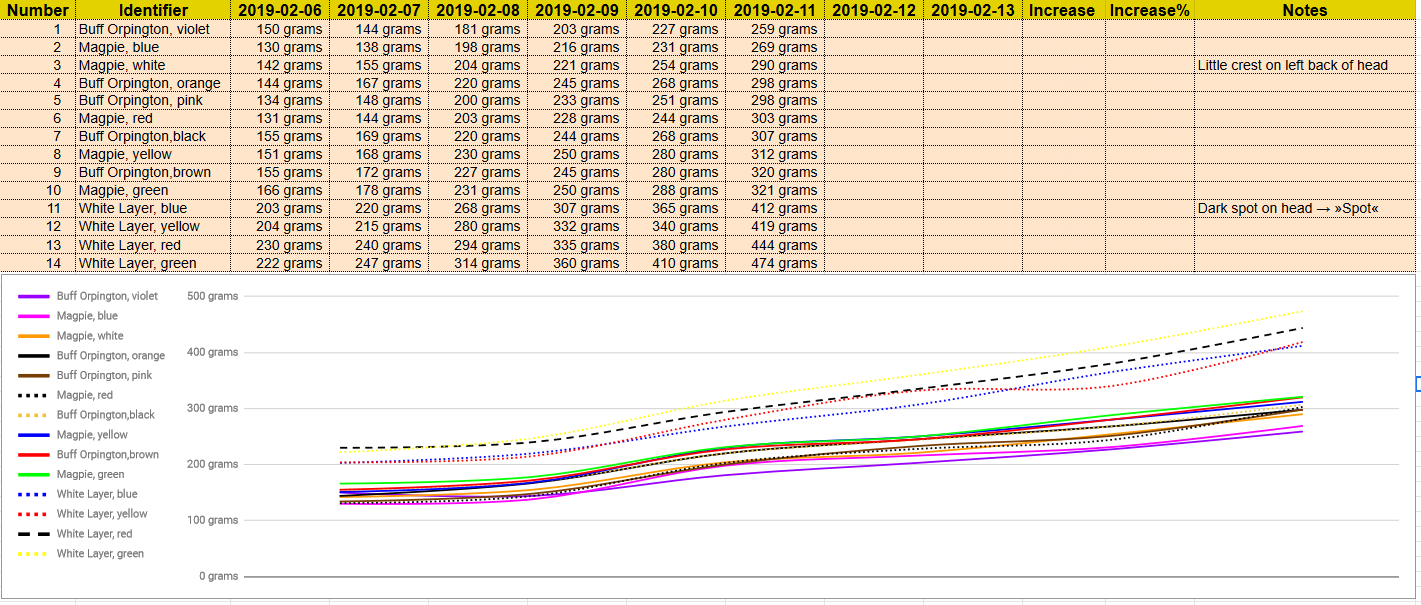Select the '412 grams' cell
The width and height of the screenshot is (1421, 605).
(x=774, y=208)
